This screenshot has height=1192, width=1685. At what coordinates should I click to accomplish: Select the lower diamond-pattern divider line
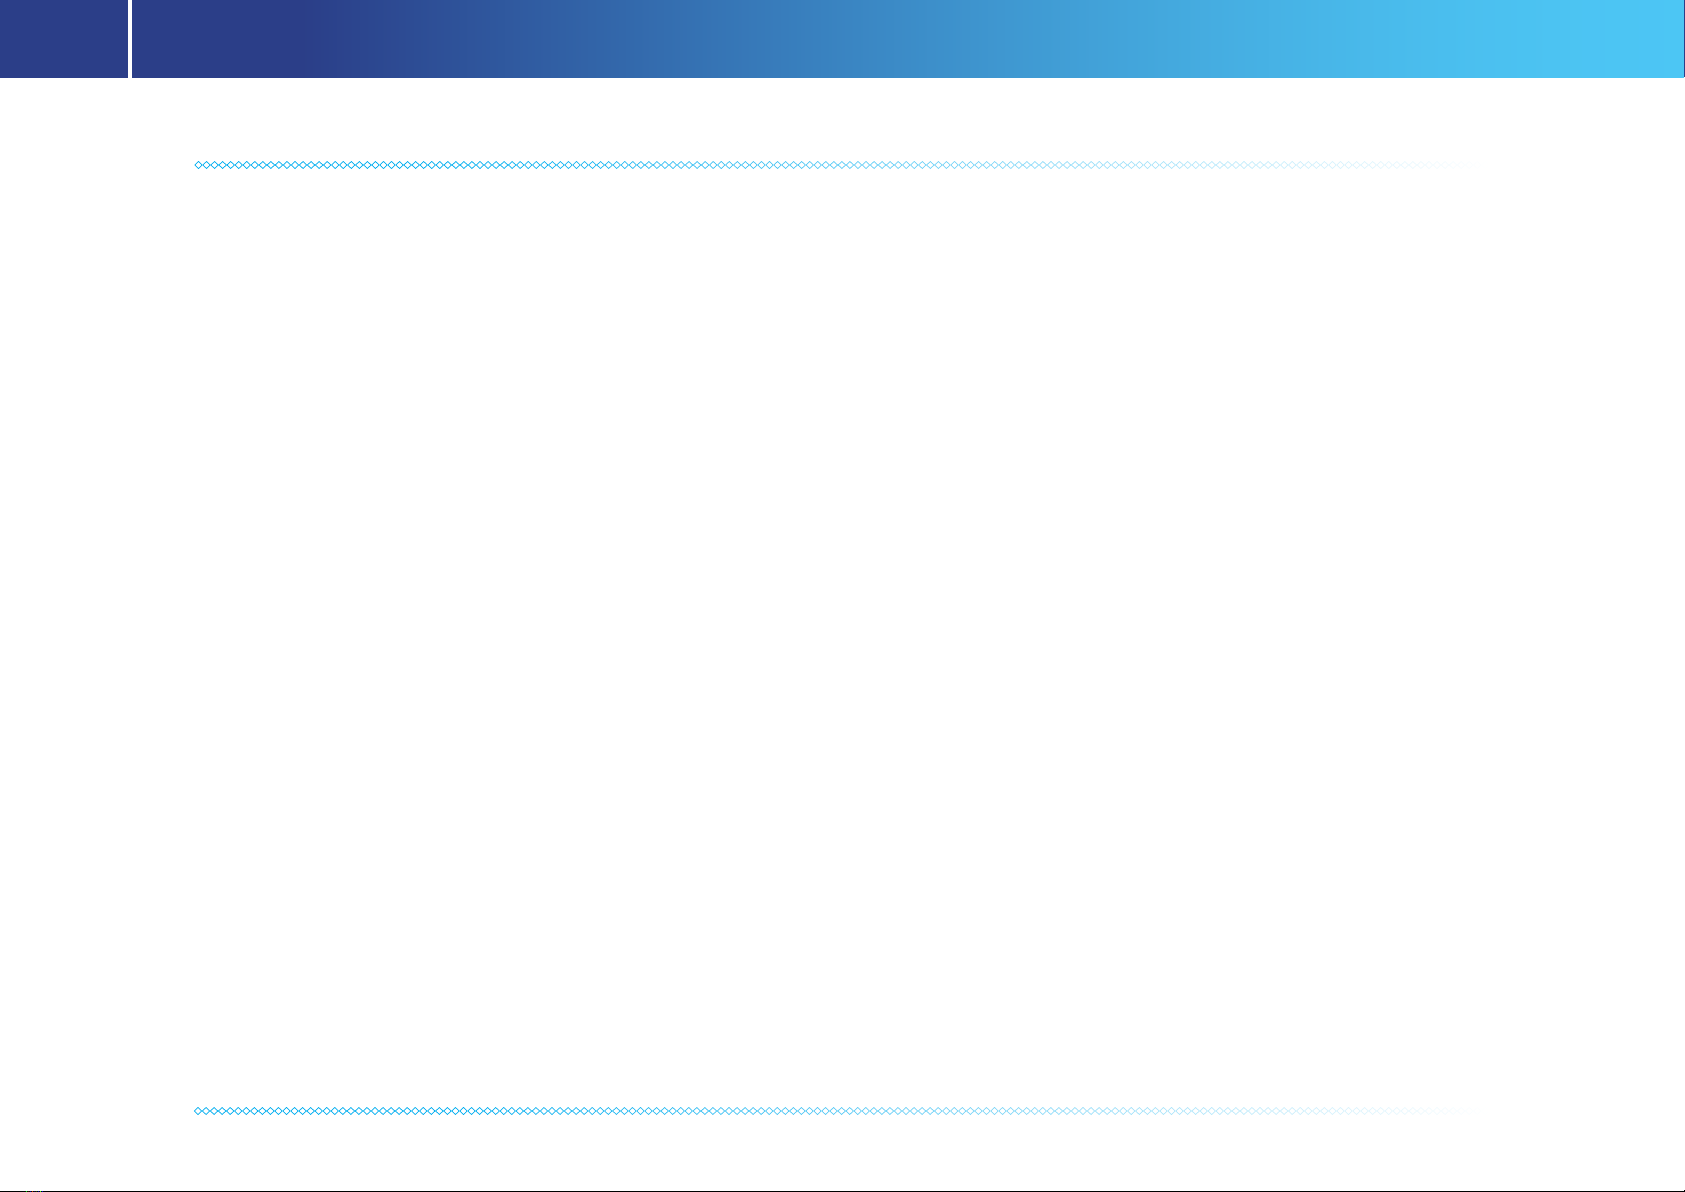(x=830, y=1111)
